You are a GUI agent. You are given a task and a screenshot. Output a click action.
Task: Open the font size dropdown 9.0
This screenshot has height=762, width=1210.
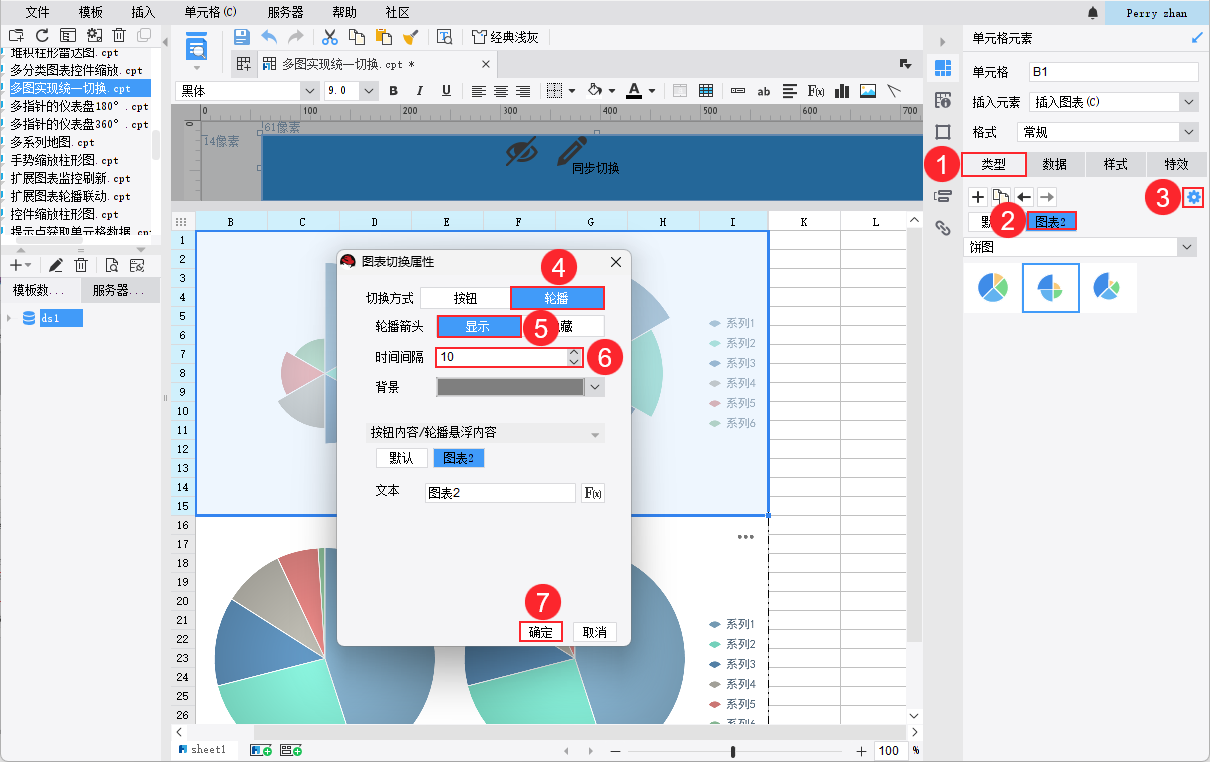tap(352, 91)
